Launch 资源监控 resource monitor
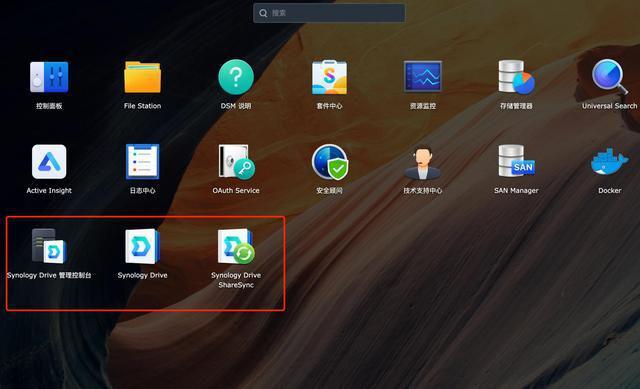Screen dimensions: 640x389 pyautogui.click(x=423, y=76)
